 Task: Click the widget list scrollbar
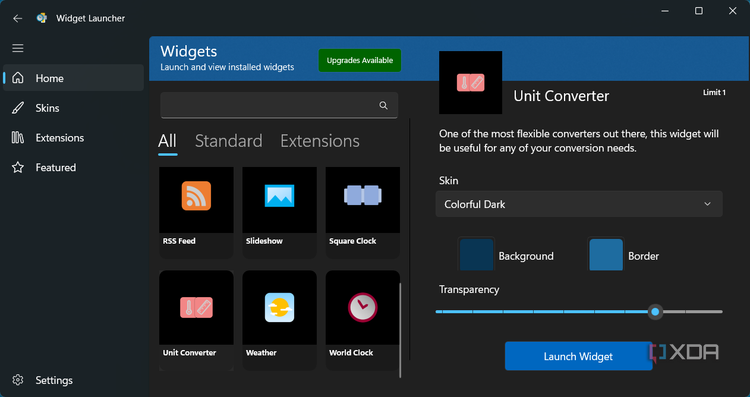tap(400, 330)
